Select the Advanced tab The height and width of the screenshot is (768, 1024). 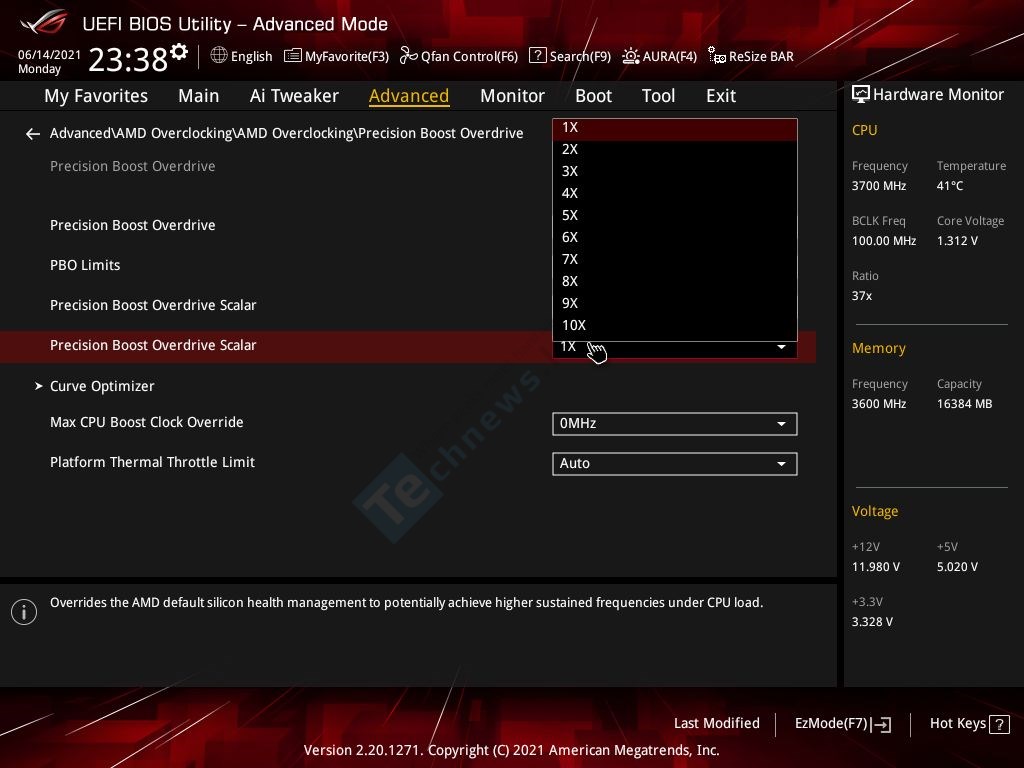pyautogui.click(x=409, y=96)
